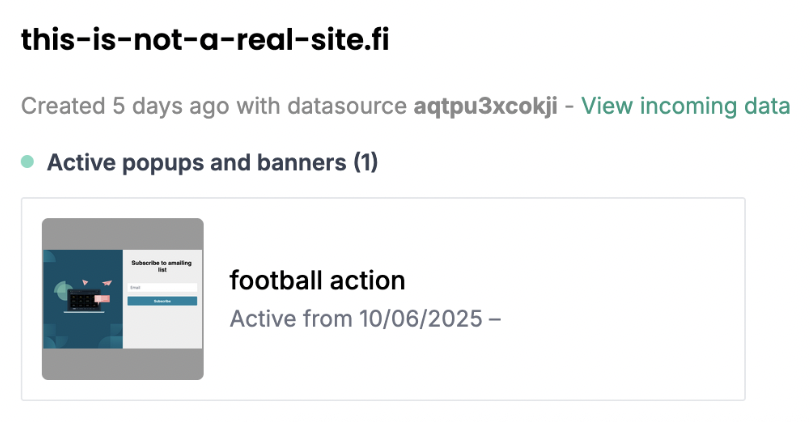Open the View incoming data link
This screenshot has width=810, height=422.
[x=686, y=105]
